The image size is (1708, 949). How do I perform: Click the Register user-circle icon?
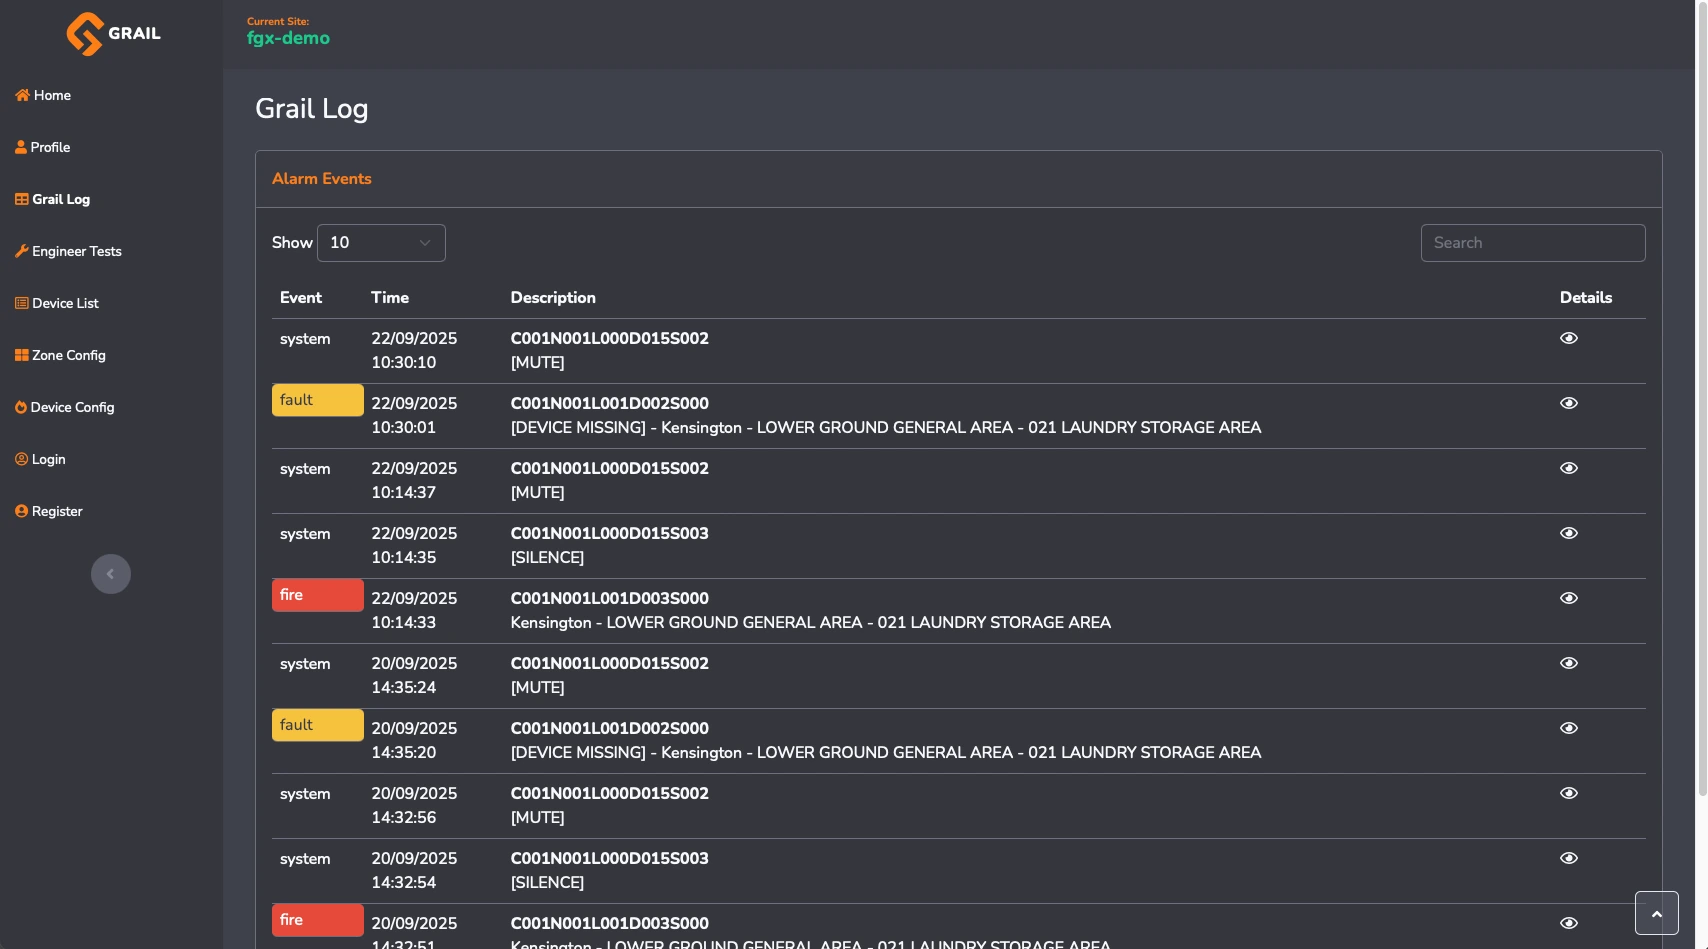21,511
